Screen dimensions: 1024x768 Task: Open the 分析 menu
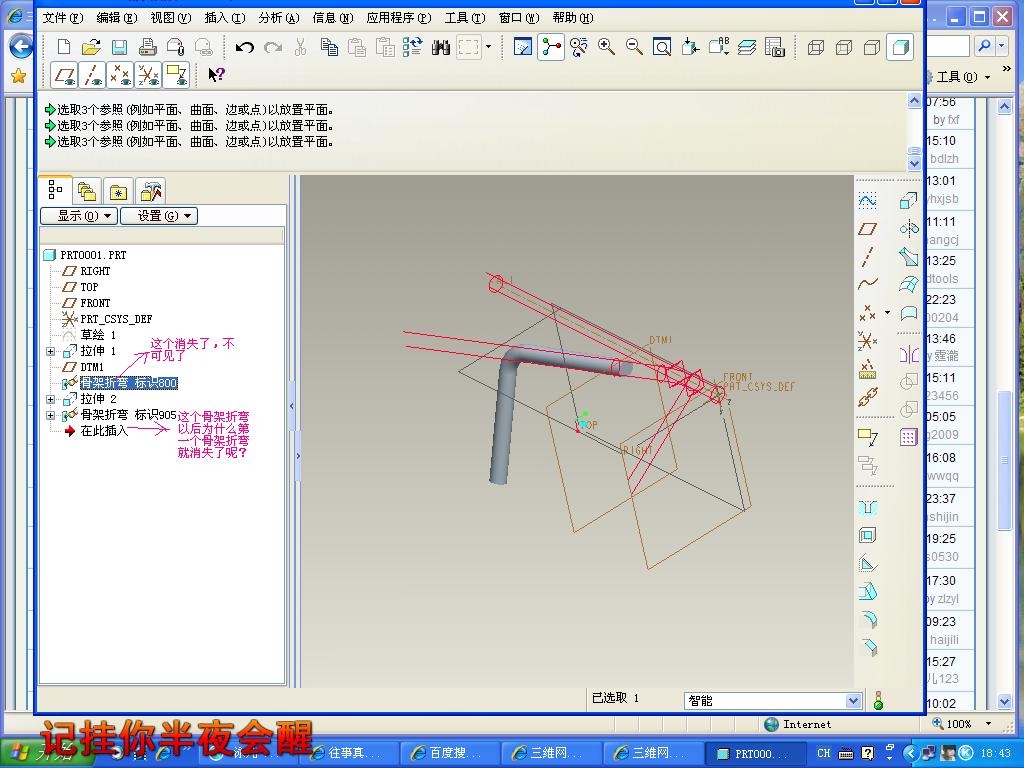278,18
